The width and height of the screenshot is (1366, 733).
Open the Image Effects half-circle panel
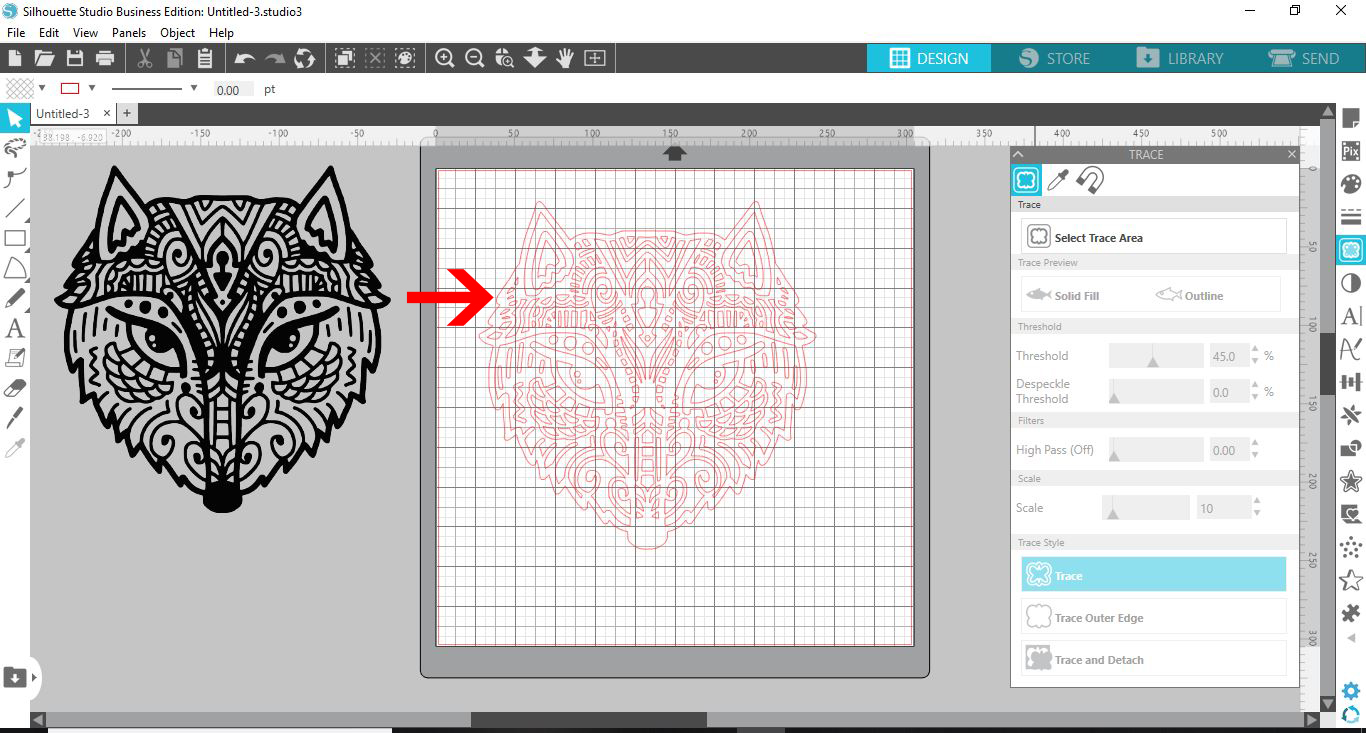tap(1351, 283)
